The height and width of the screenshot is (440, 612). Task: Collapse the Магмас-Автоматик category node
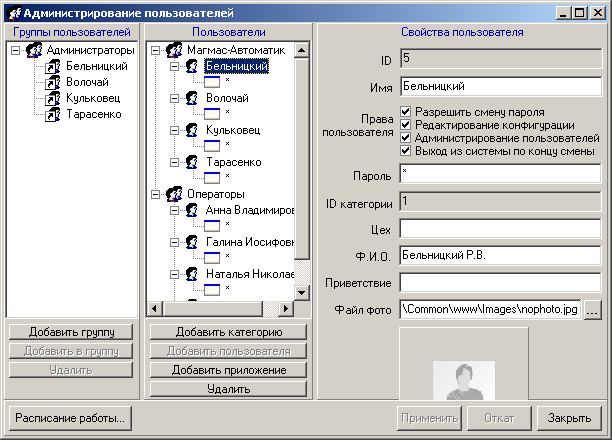pos(155,49)
